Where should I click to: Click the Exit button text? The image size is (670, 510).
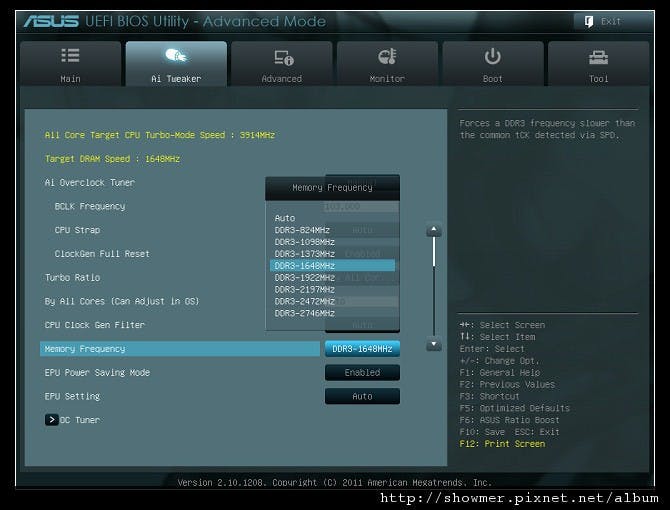tap(611, 21)
